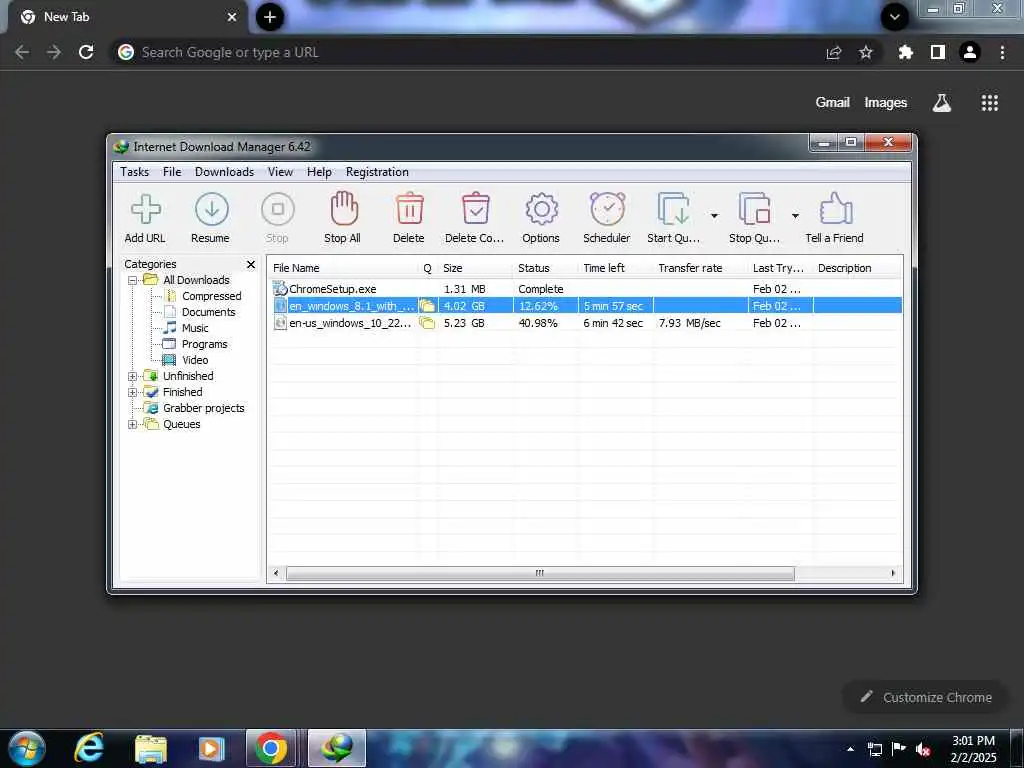Select Grabber projects in the tree

[204, 408]
